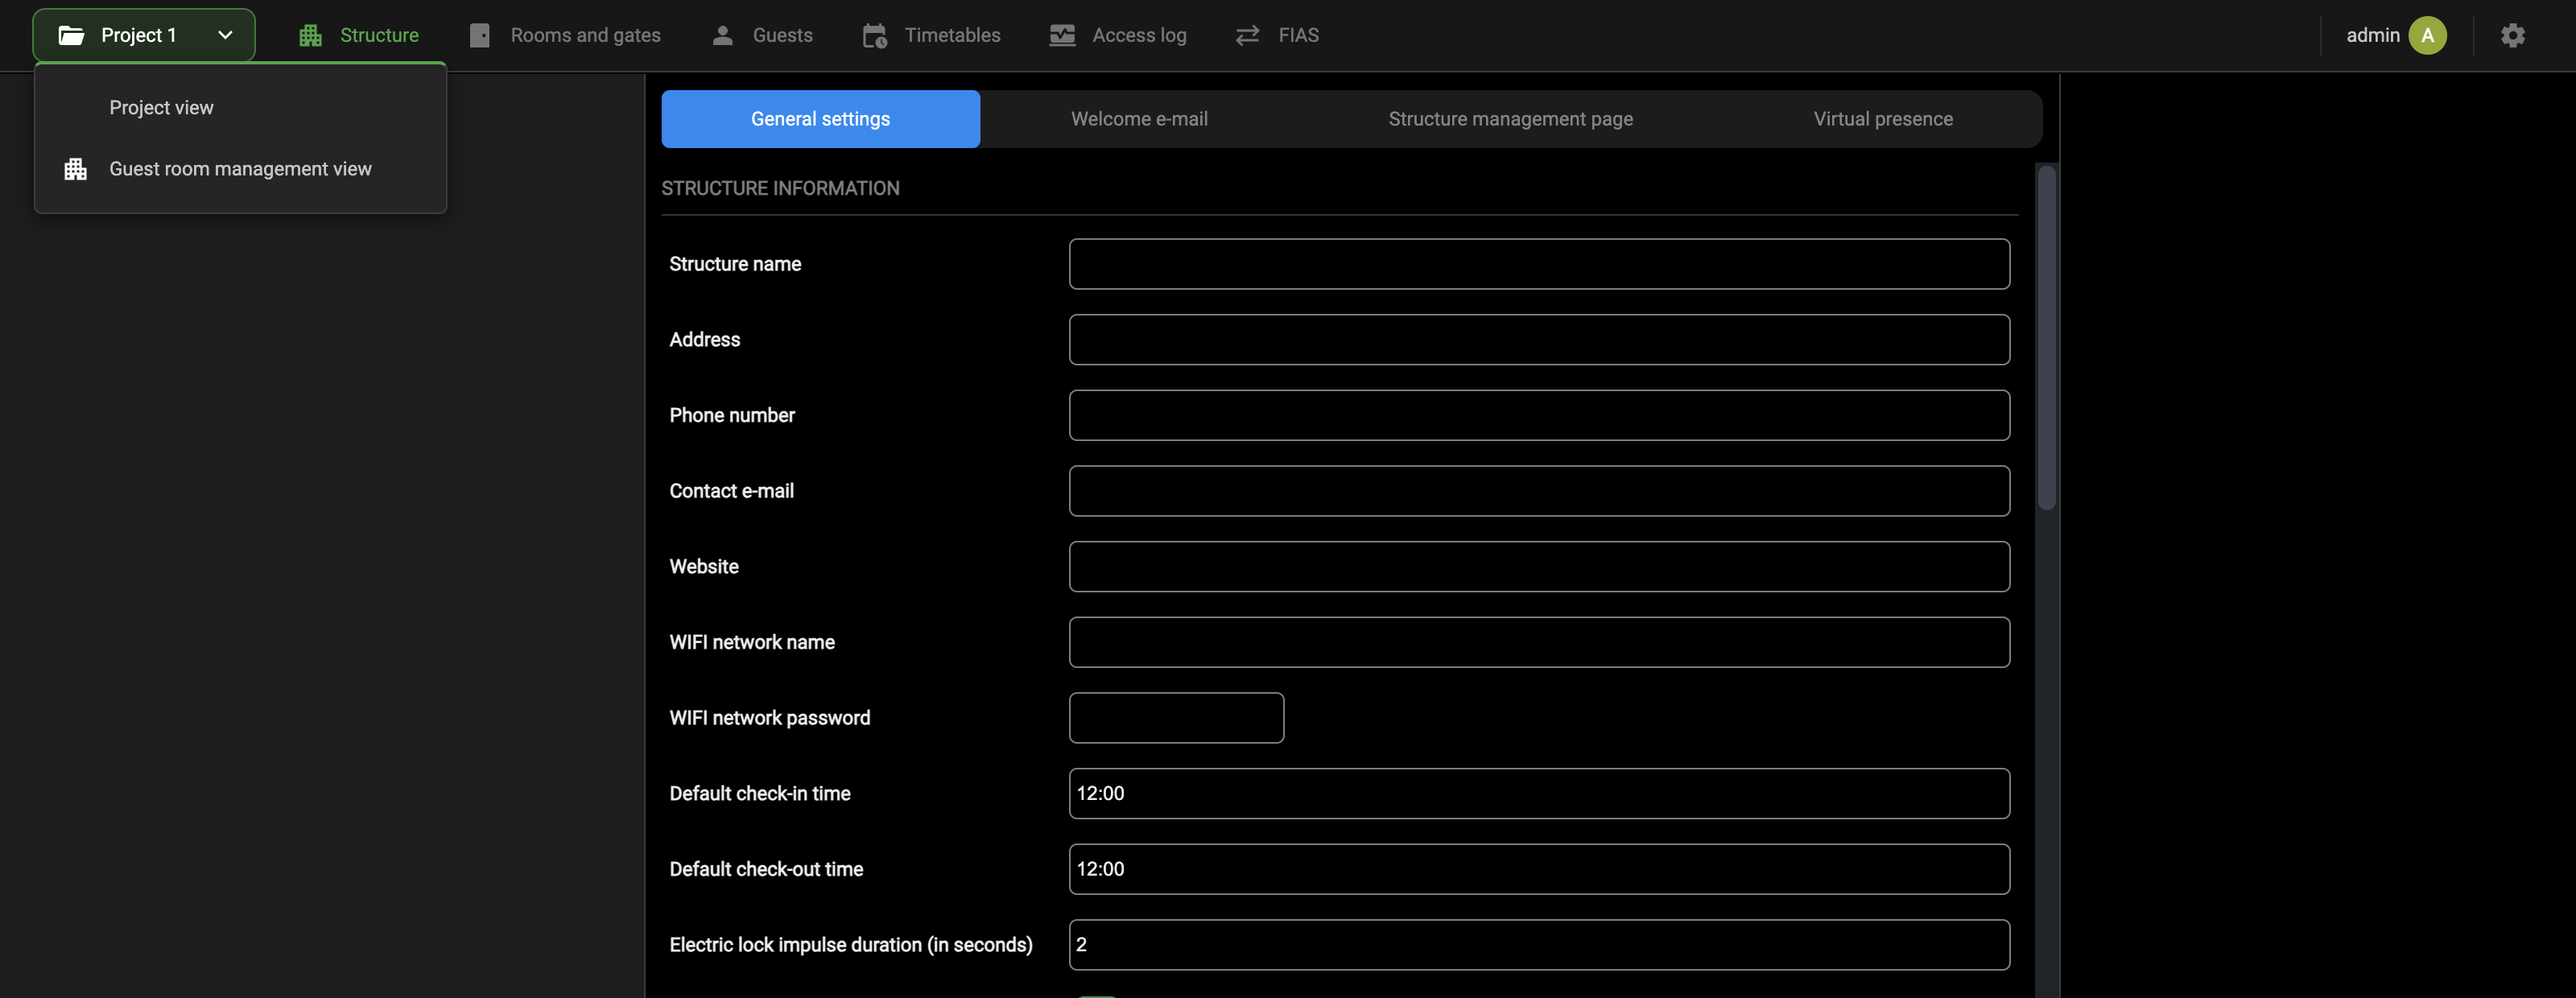This screenshot has width=2576, height=998.
Task: Open the Timetables section
Action: [x=932, y=35]
